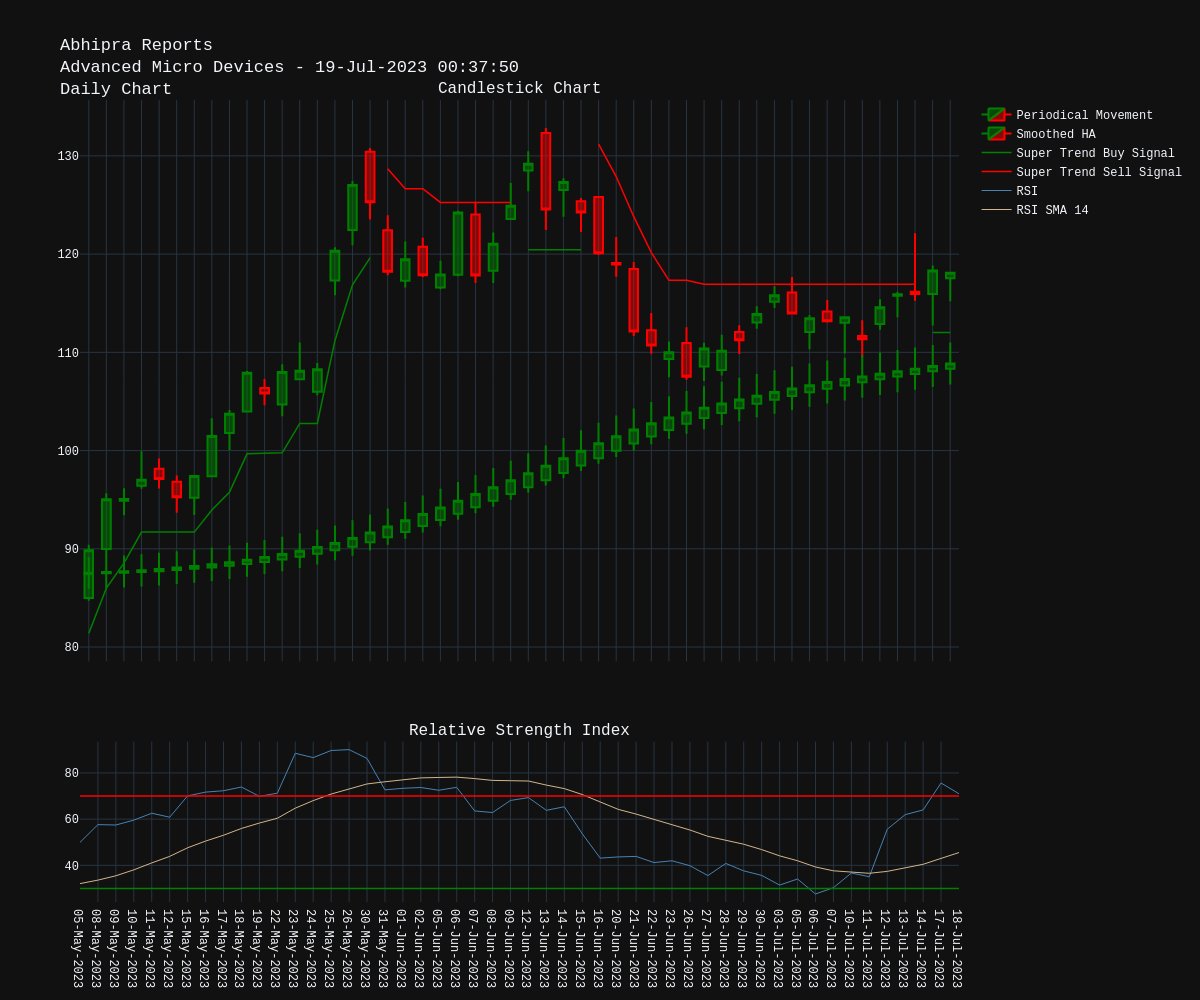The image size is (1200, 1000).
Task: Click the green oversold line in RSI chart
Action: (x=519, y=888)
